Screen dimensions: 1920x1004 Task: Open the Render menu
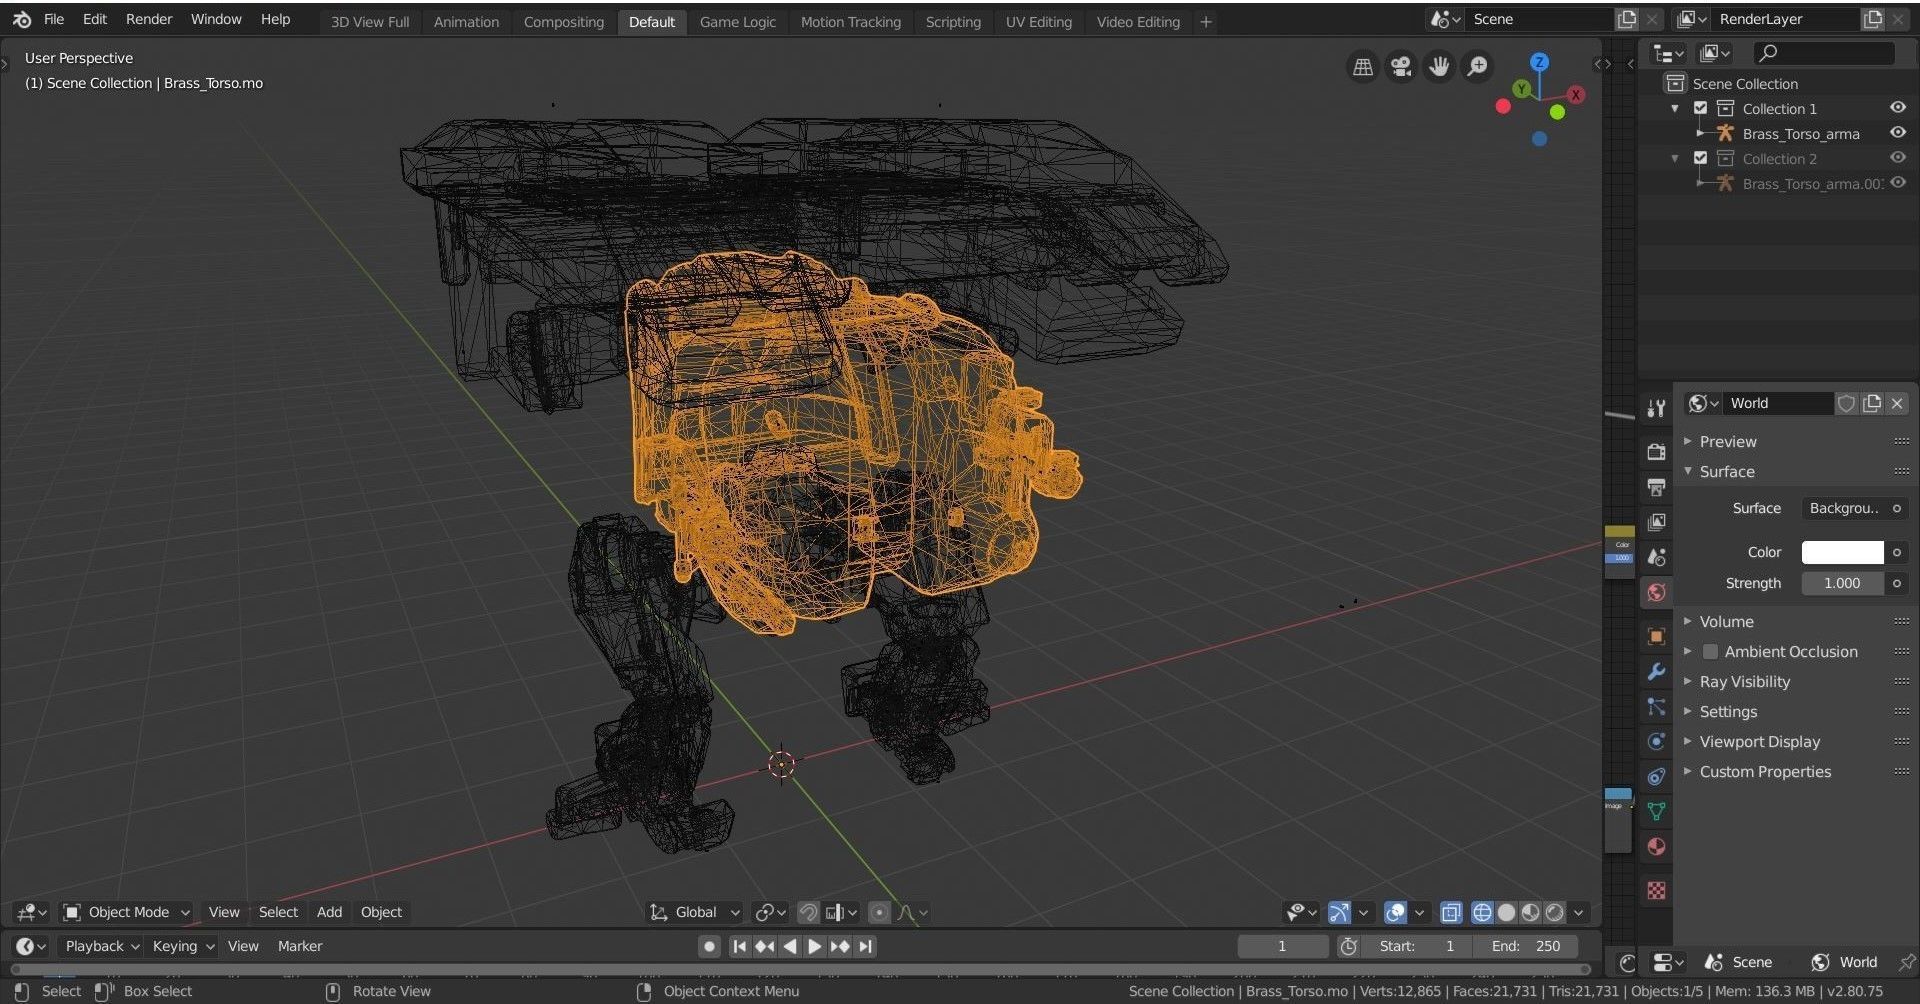(x=149, y=19)
